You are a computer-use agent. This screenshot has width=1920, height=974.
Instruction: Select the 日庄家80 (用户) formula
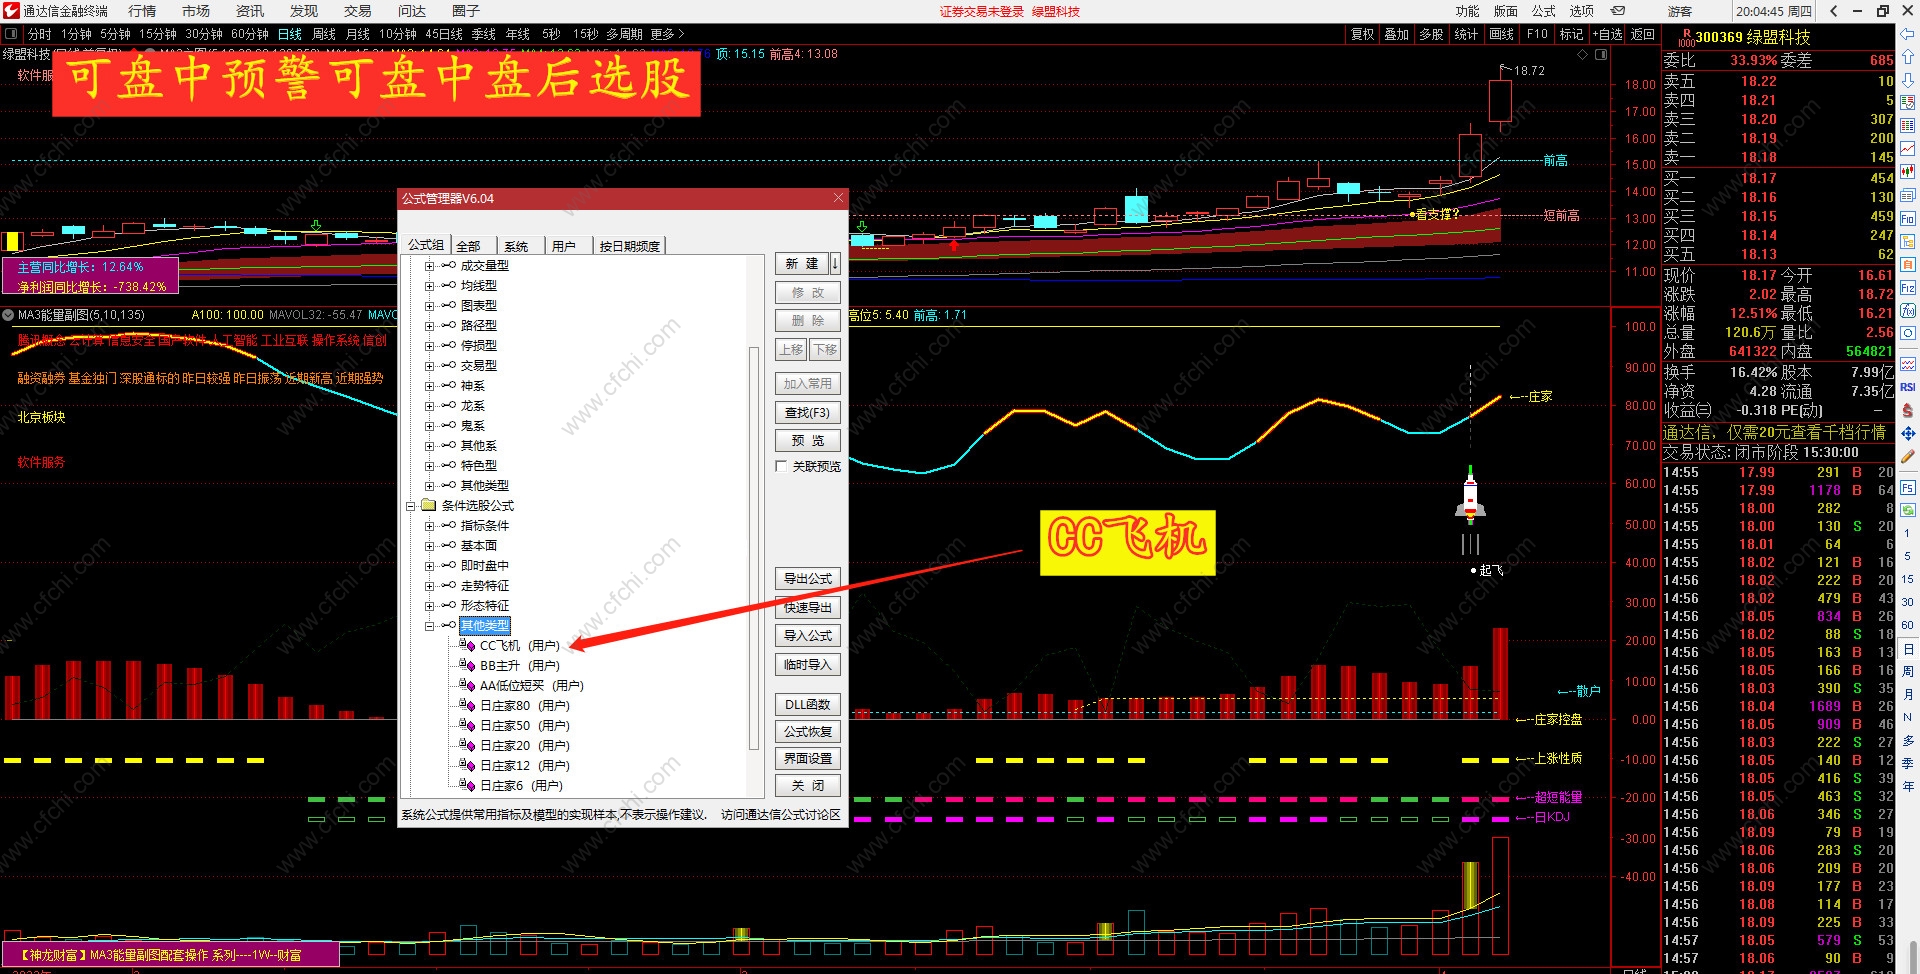[524, 706]
